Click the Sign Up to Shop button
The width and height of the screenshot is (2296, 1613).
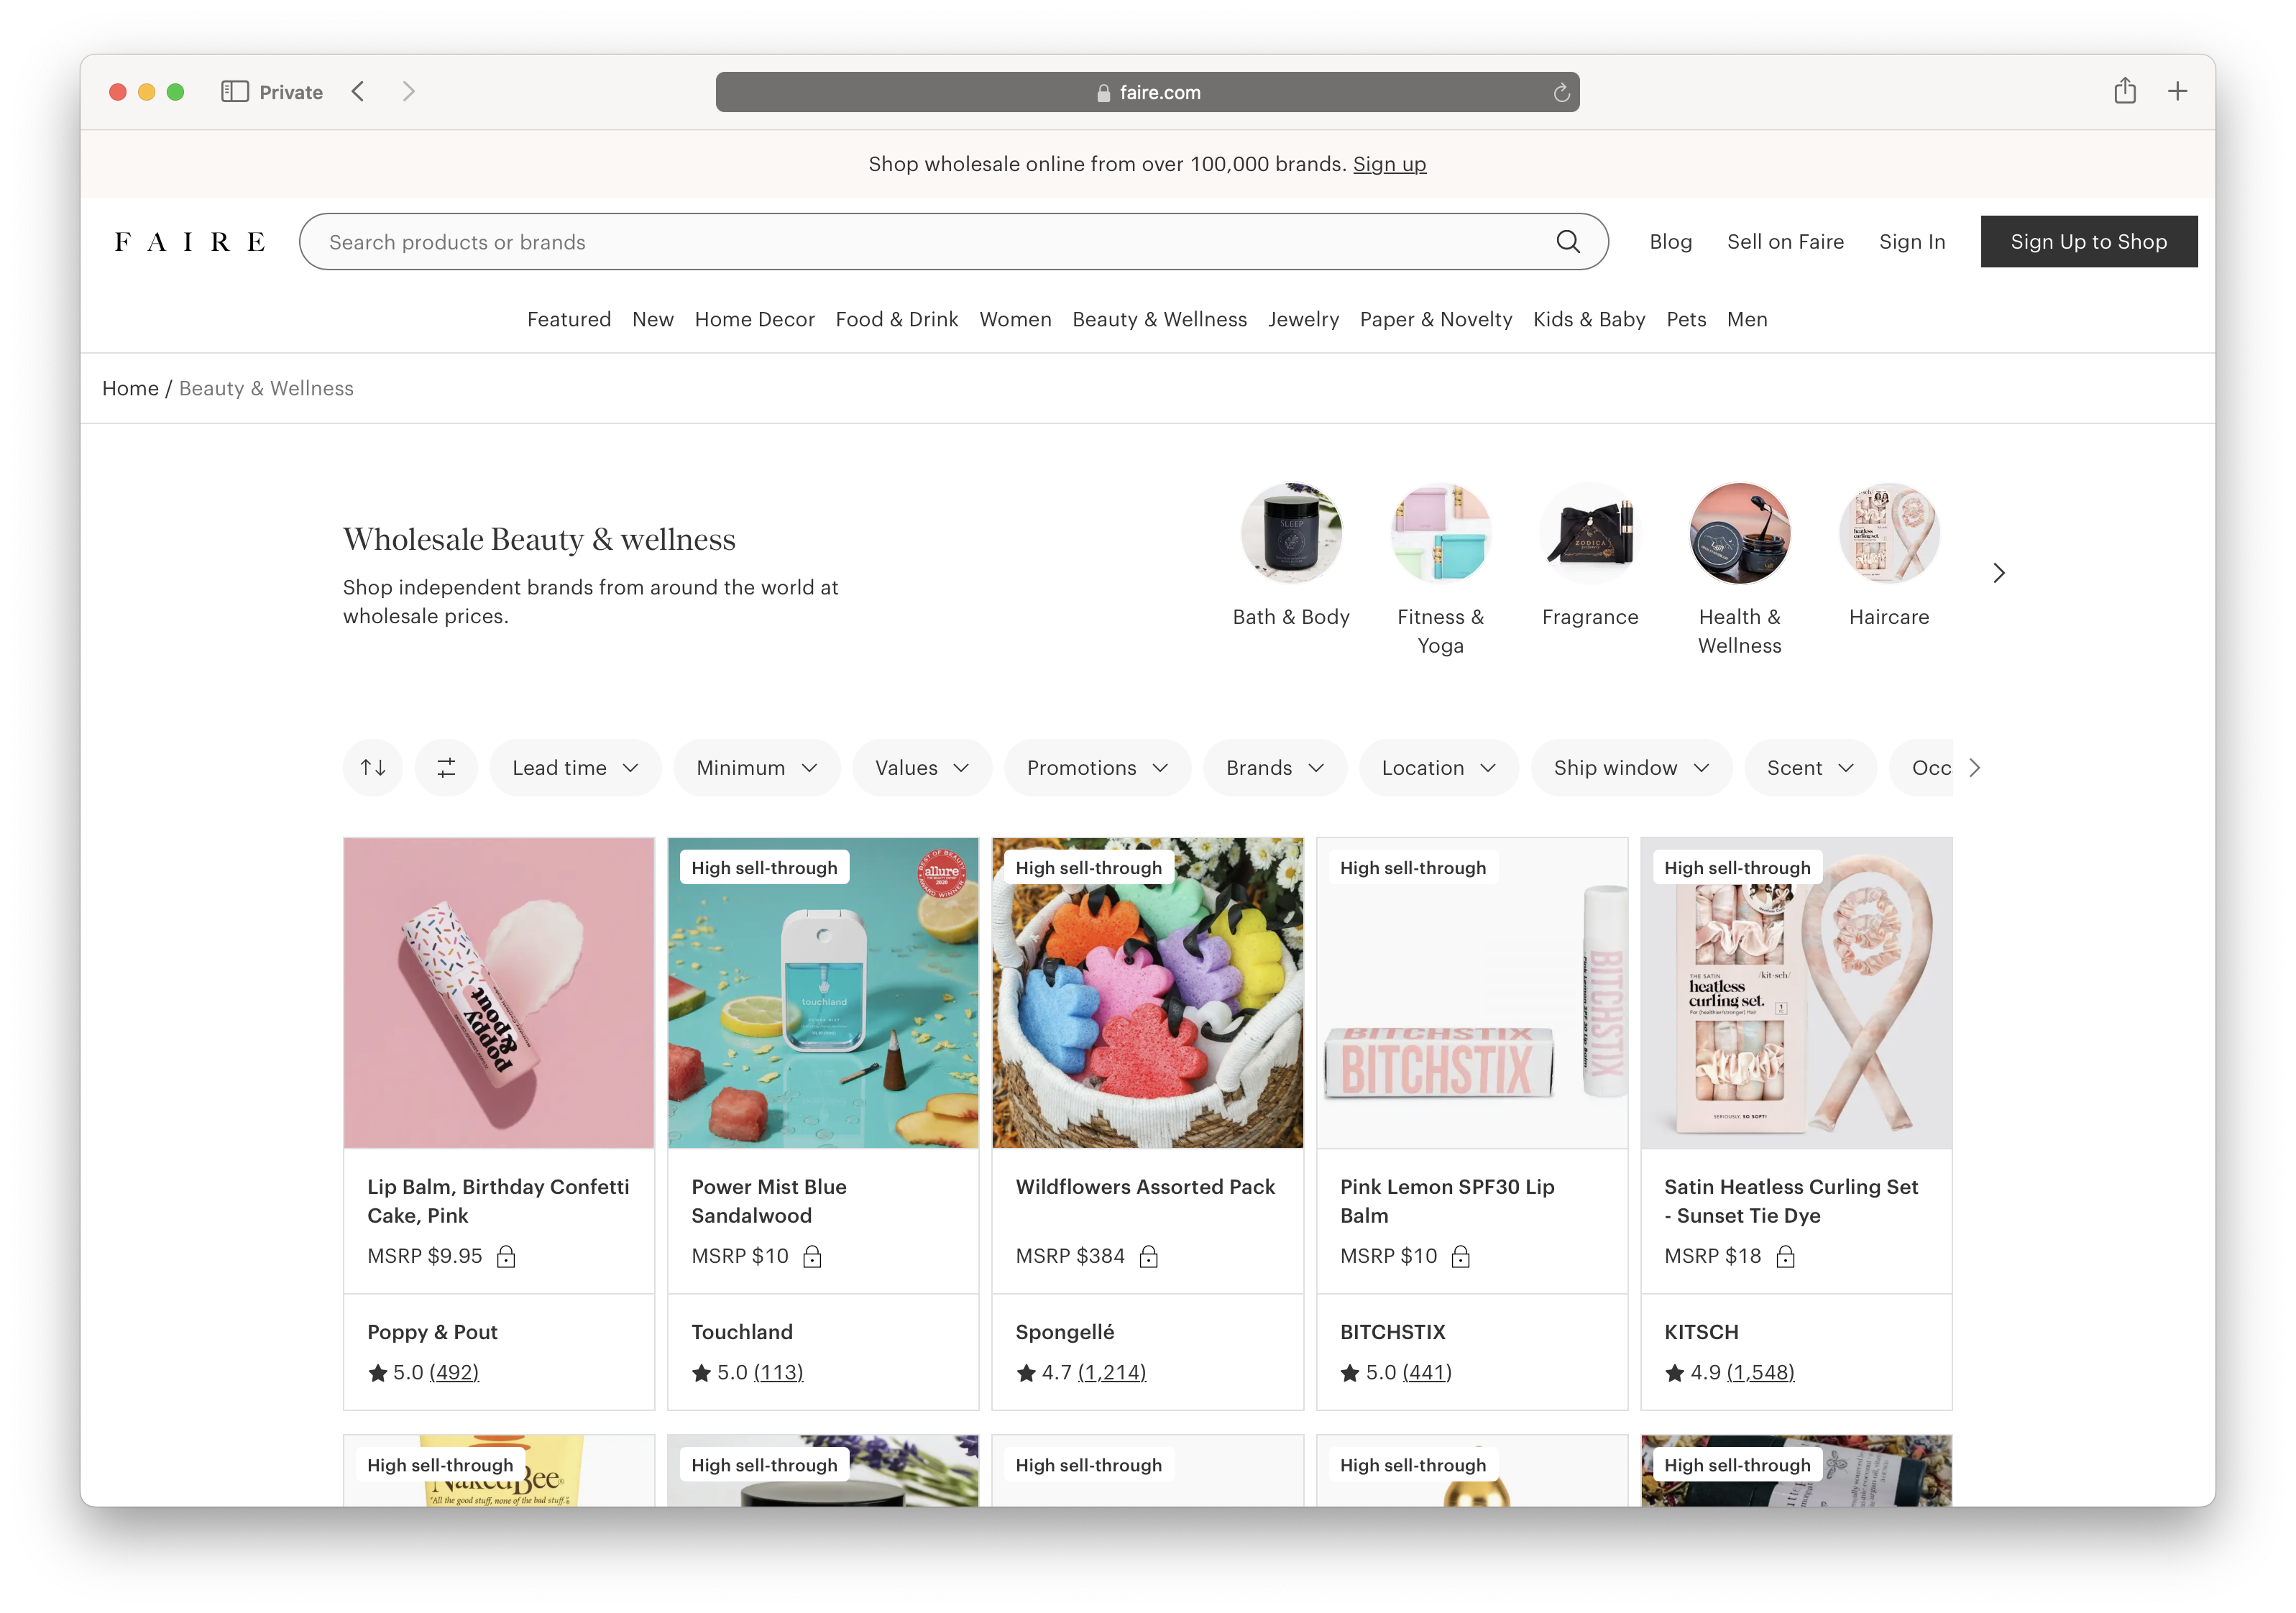coord(2088,241)
